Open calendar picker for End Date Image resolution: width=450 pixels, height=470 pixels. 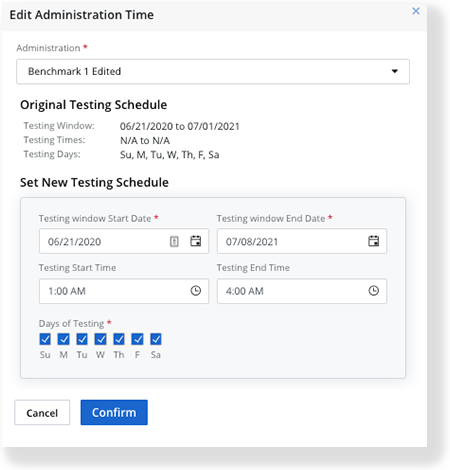pos(373,241)
